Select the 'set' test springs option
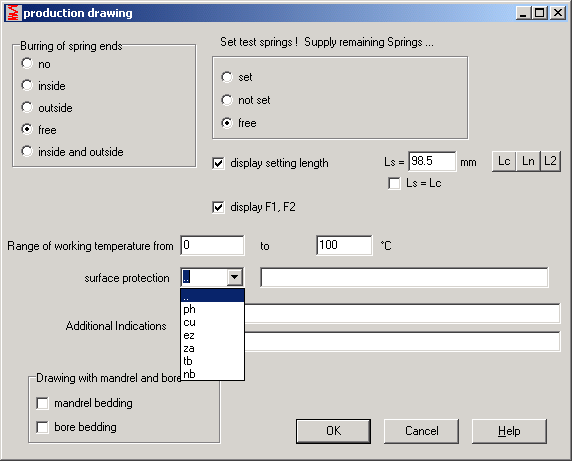 pyautogui.click(x=227, y=77)
